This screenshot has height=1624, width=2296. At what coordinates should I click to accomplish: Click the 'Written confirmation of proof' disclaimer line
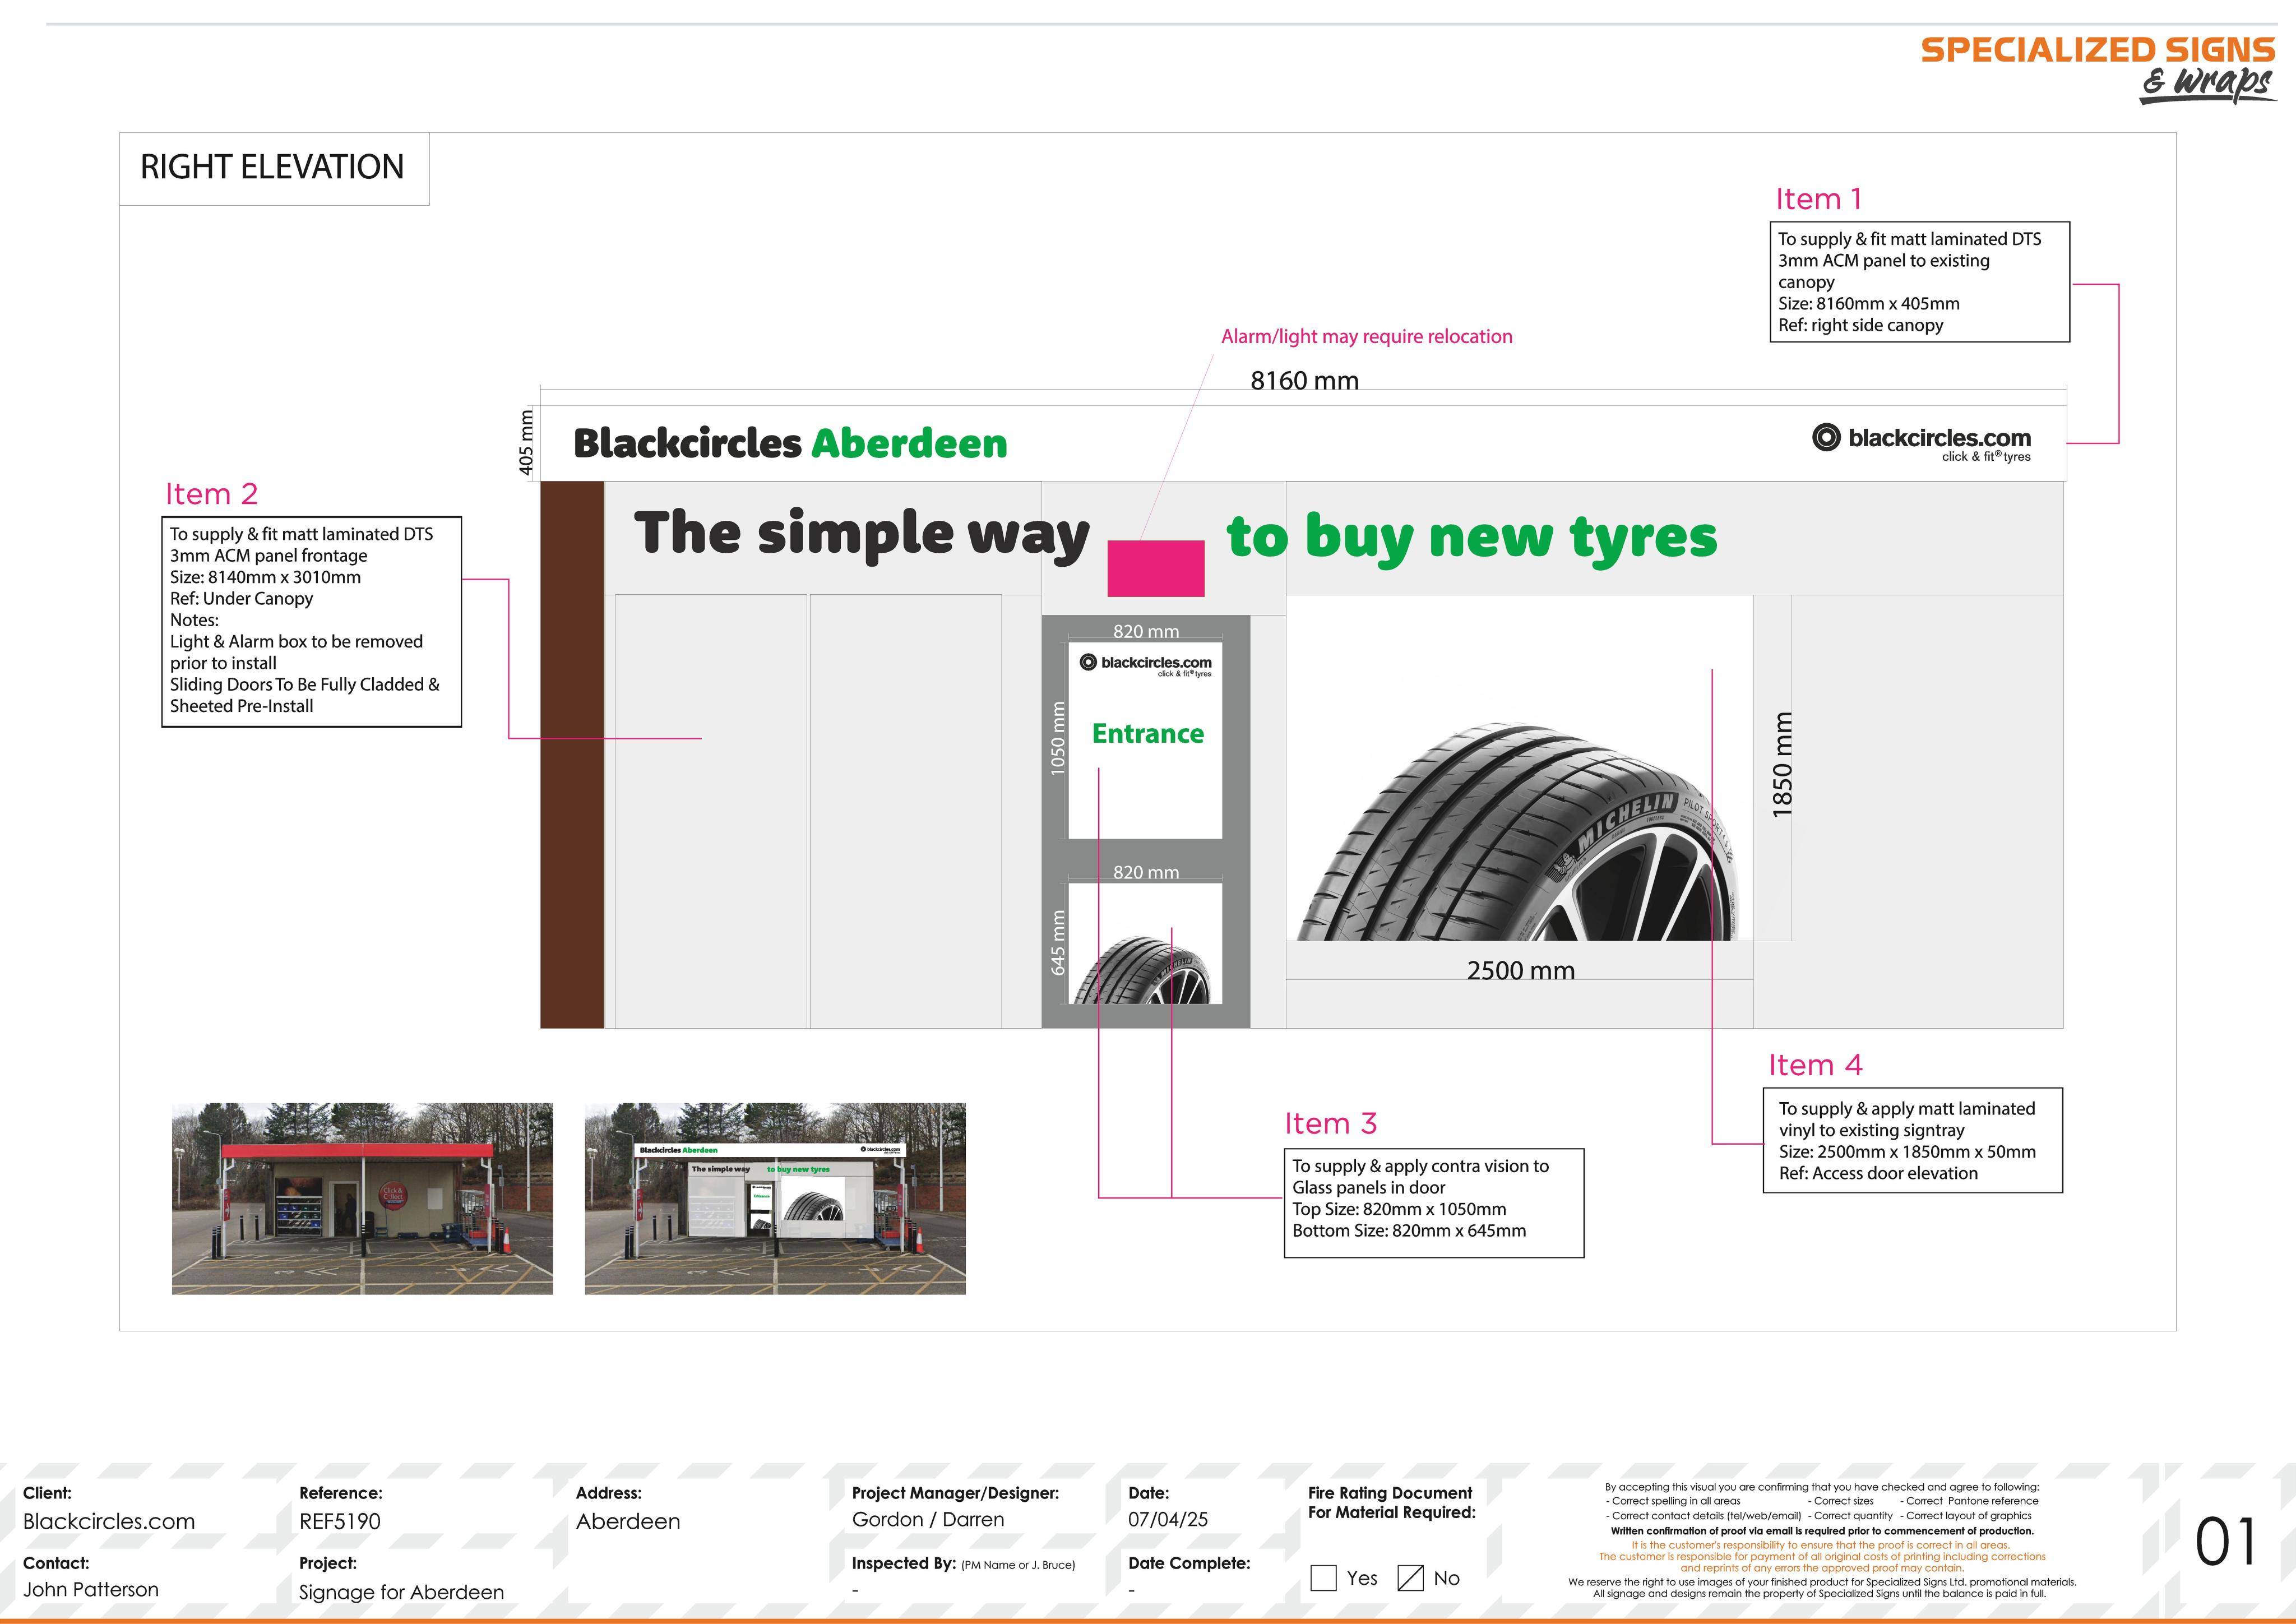(x=1822, y=1531)
